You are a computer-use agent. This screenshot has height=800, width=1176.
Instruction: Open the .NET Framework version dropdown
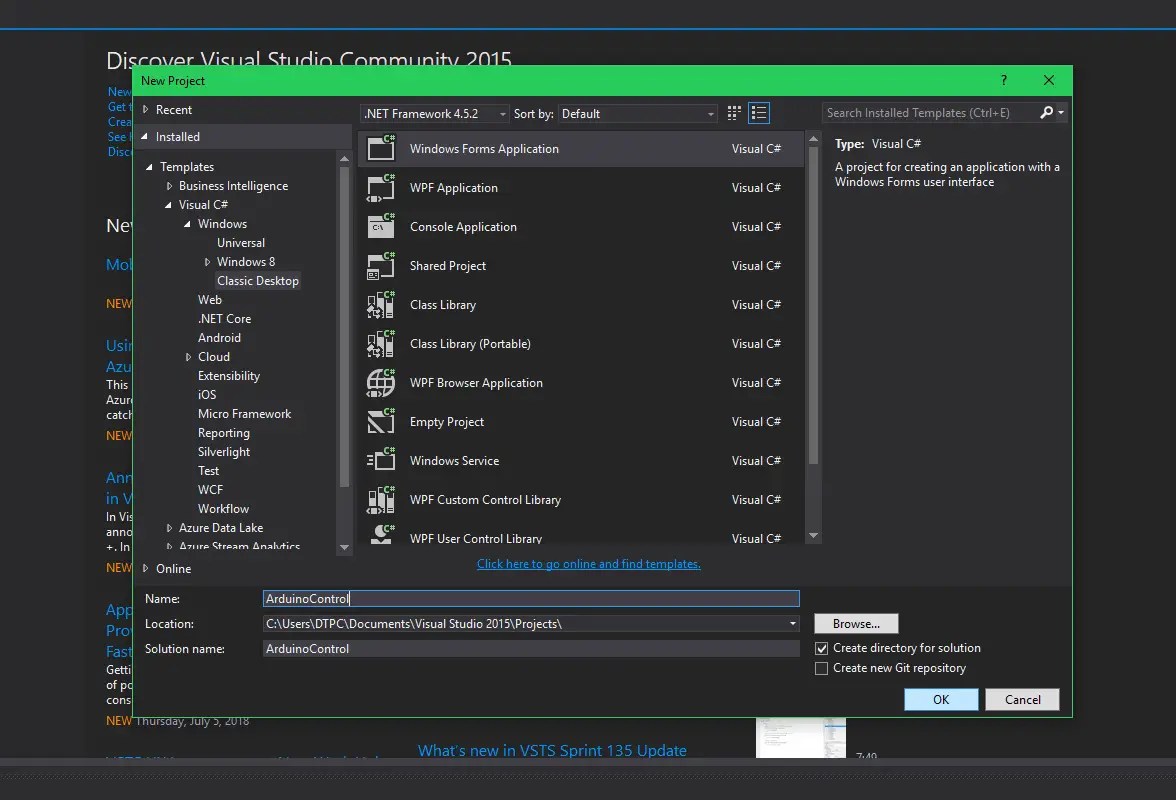pos(434,114)
